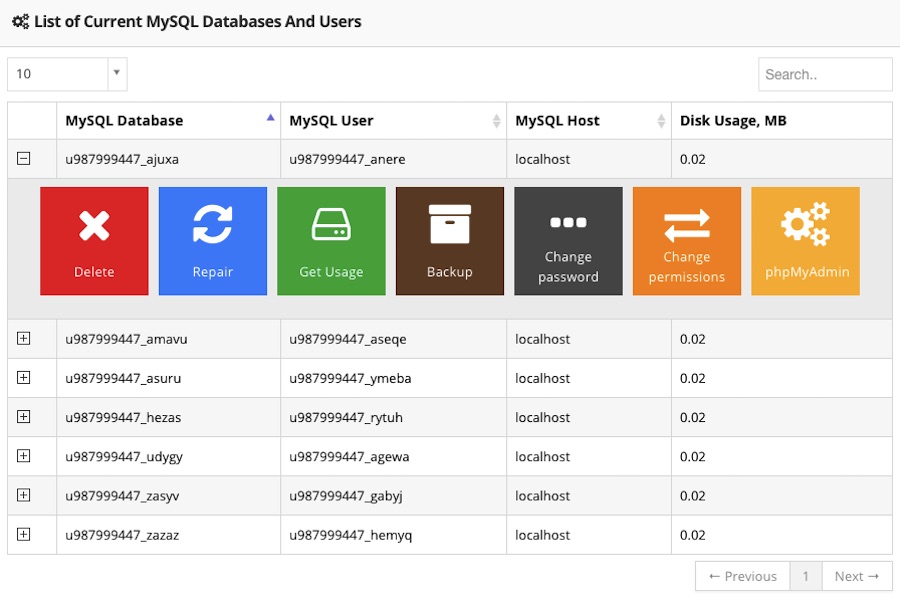Expand the u987999447_zazaz row
Image resolution: width=900 pixels, height=599 pixels.
click(24, 534)
